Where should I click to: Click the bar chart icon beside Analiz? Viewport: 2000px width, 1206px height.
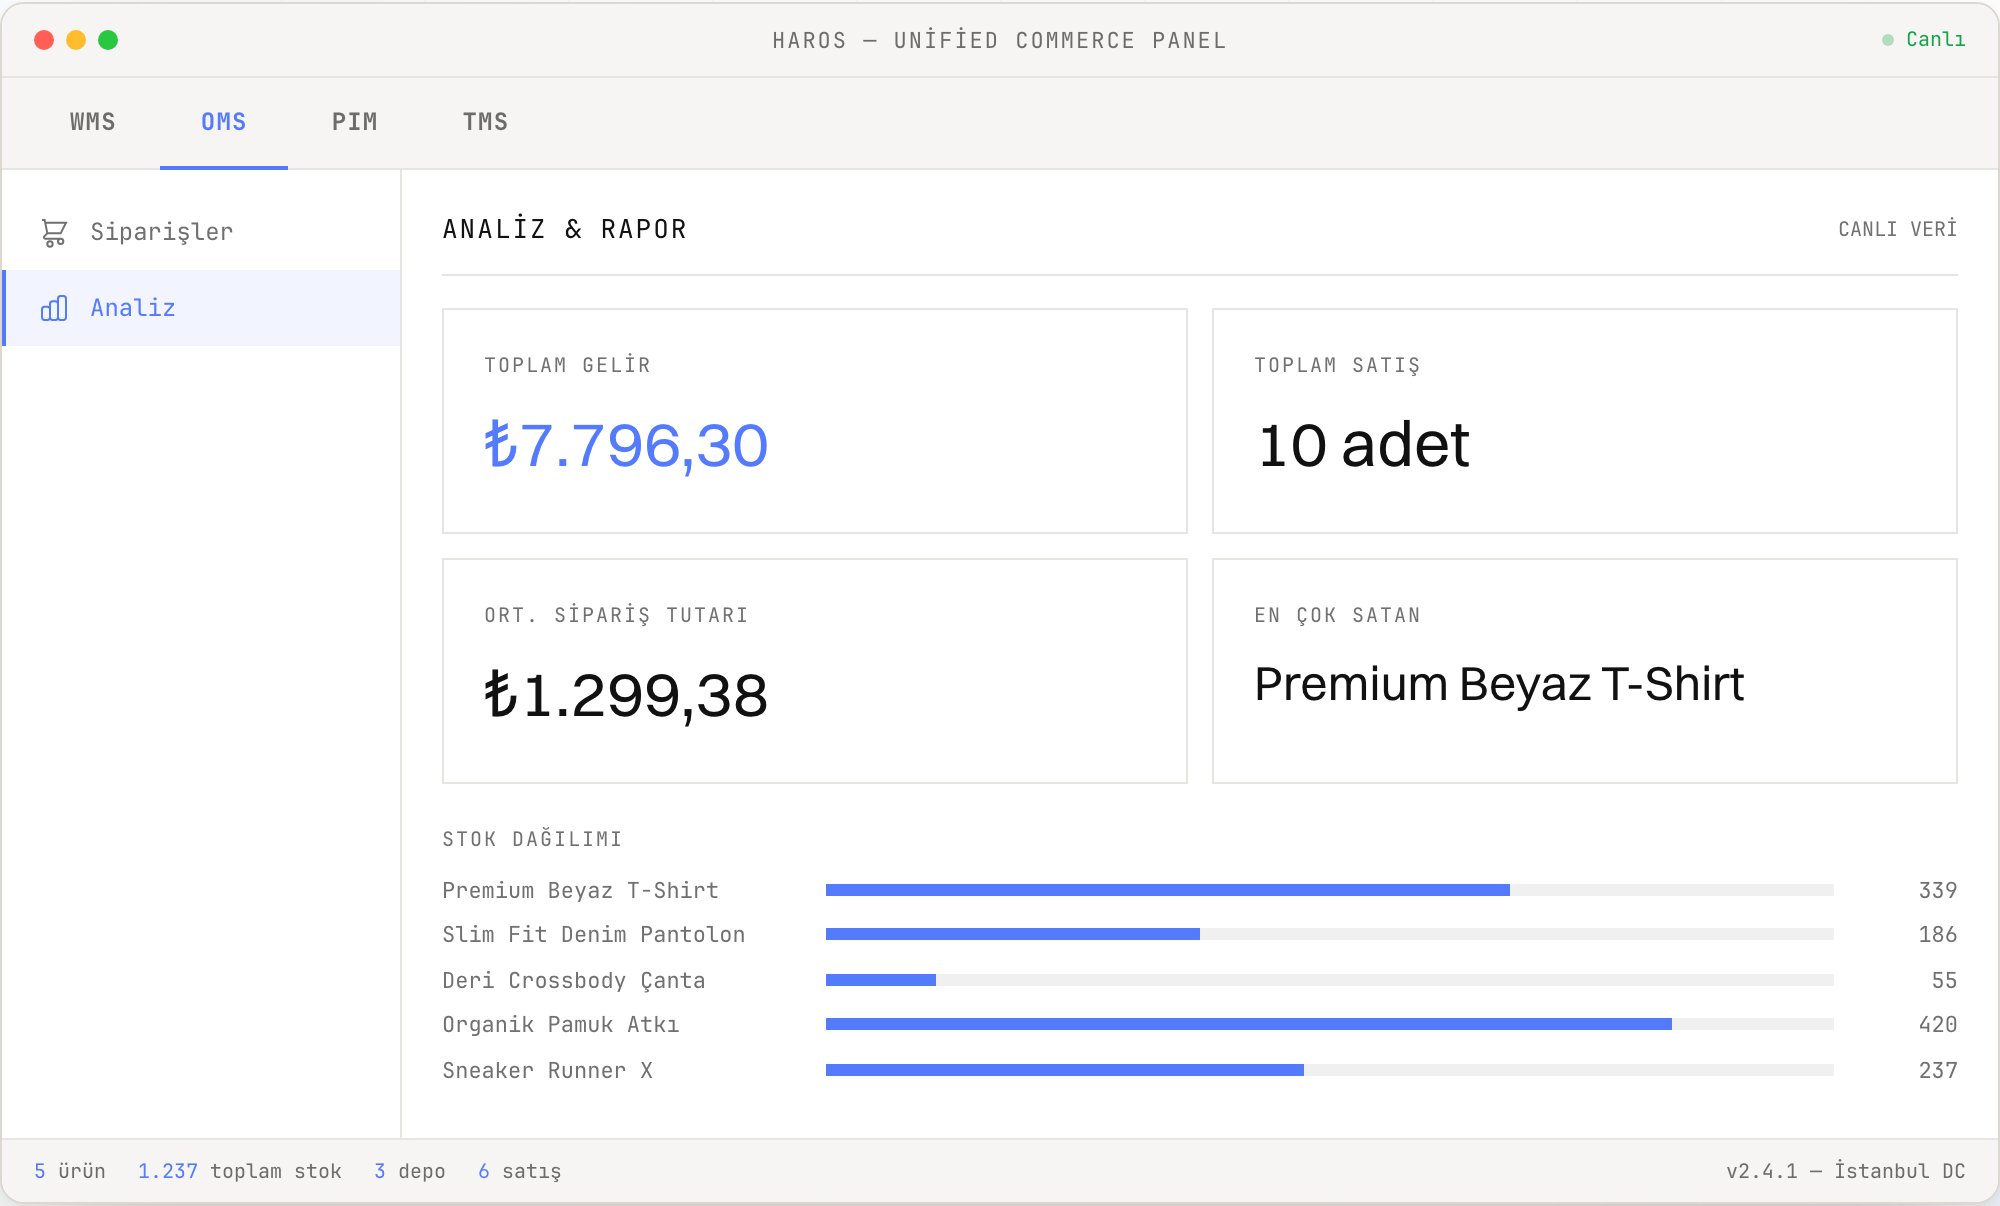click(54, 308)
